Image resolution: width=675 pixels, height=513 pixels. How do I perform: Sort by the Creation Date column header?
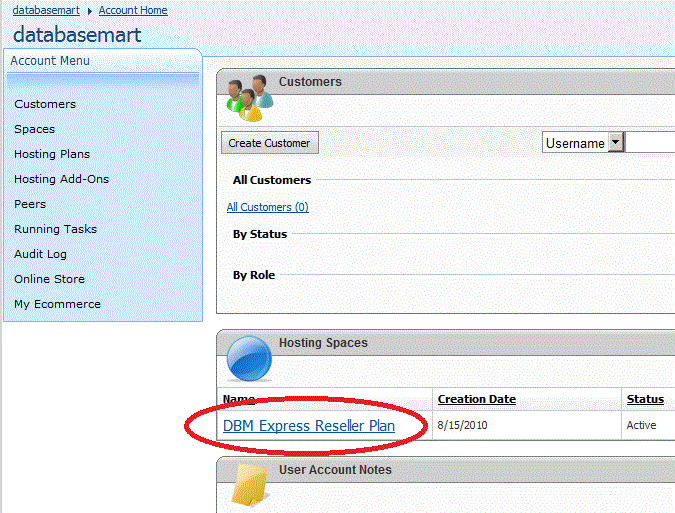(477, 399)
